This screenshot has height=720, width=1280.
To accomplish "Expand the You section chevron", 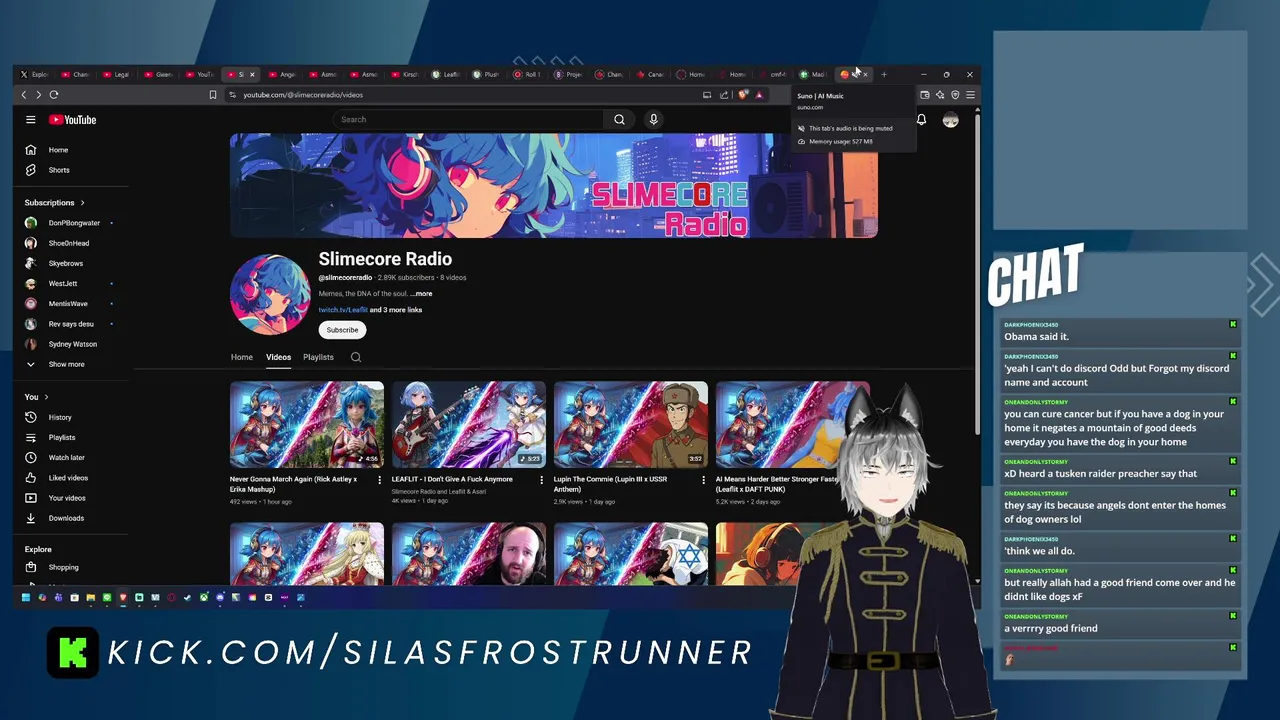I will tap(46, 397).
